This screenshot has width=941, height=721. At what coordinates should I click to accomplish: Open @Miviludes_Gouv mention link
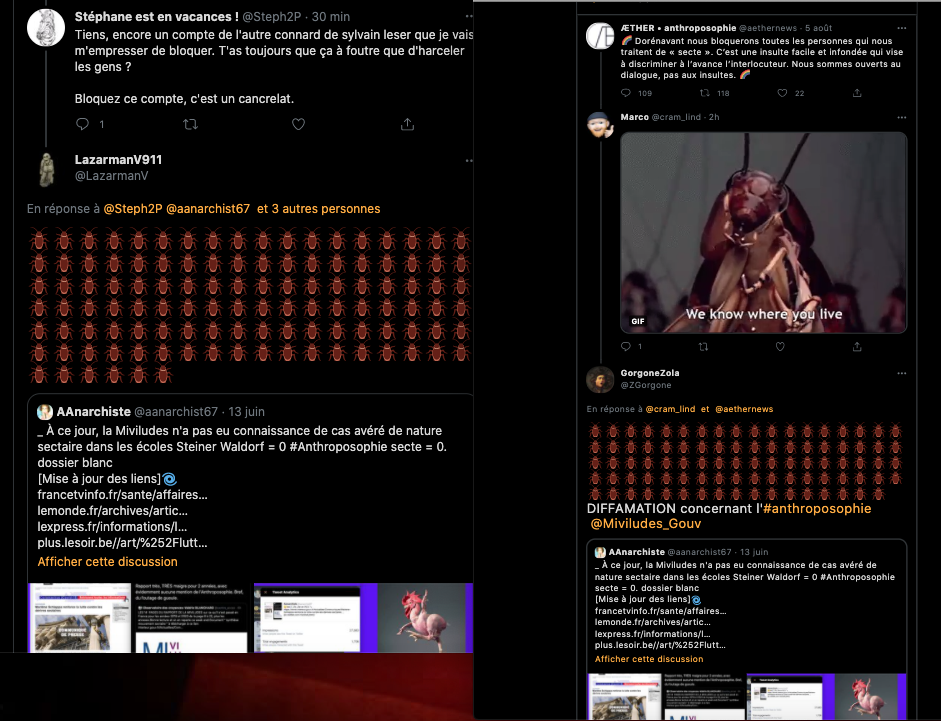pos(646,523)
